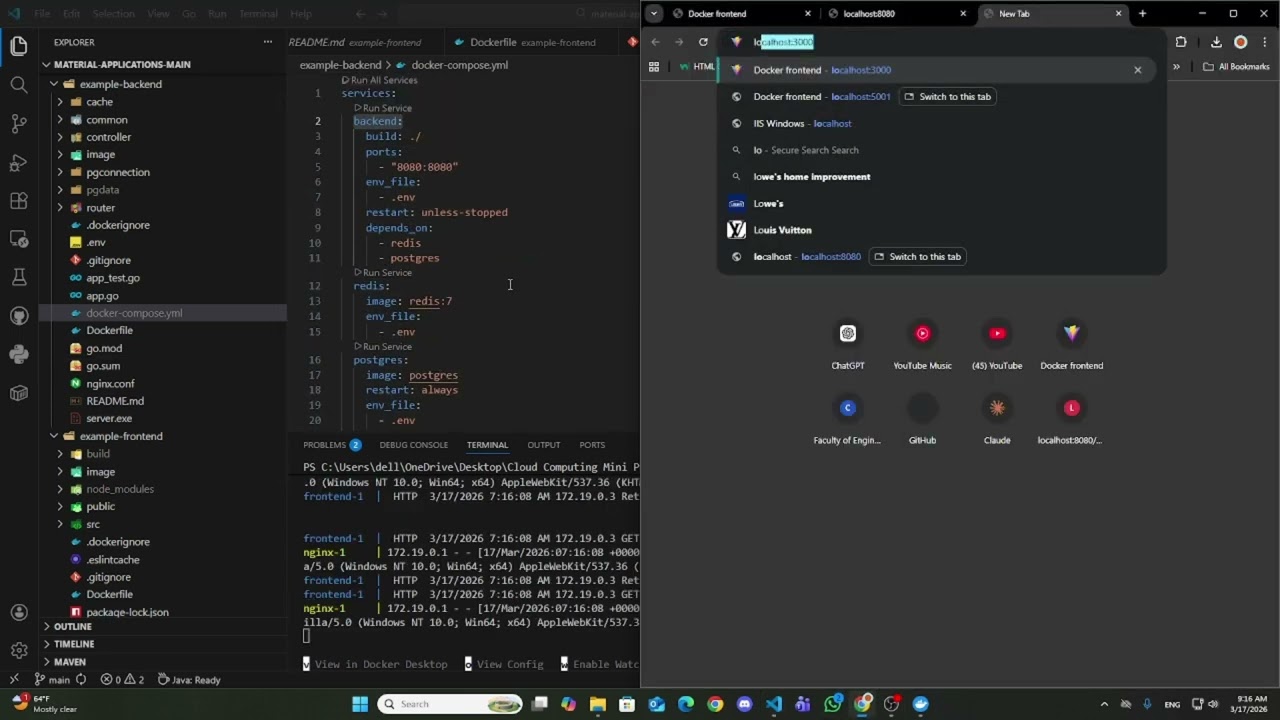
Task: Click the Chrome address bar input
Action: tap(940, 42)
